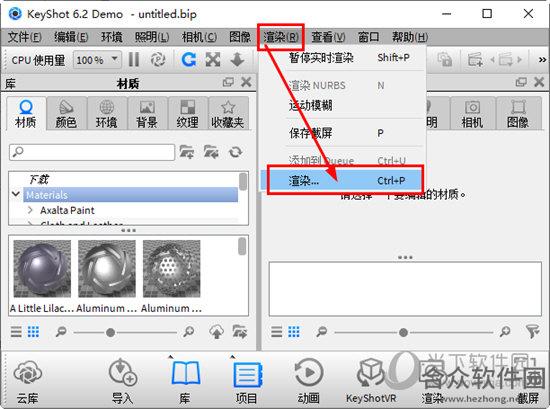Switch to the 背景 library tab
The image size is (550, 409).
coord(147,114)
